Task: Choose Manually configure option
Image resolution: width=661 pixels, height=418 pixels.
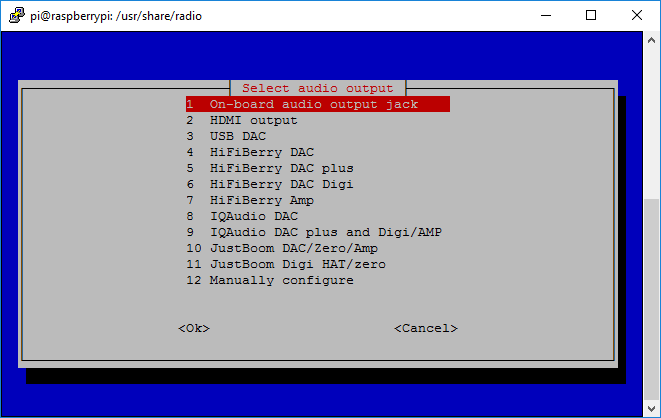Action: pos(281,280)
